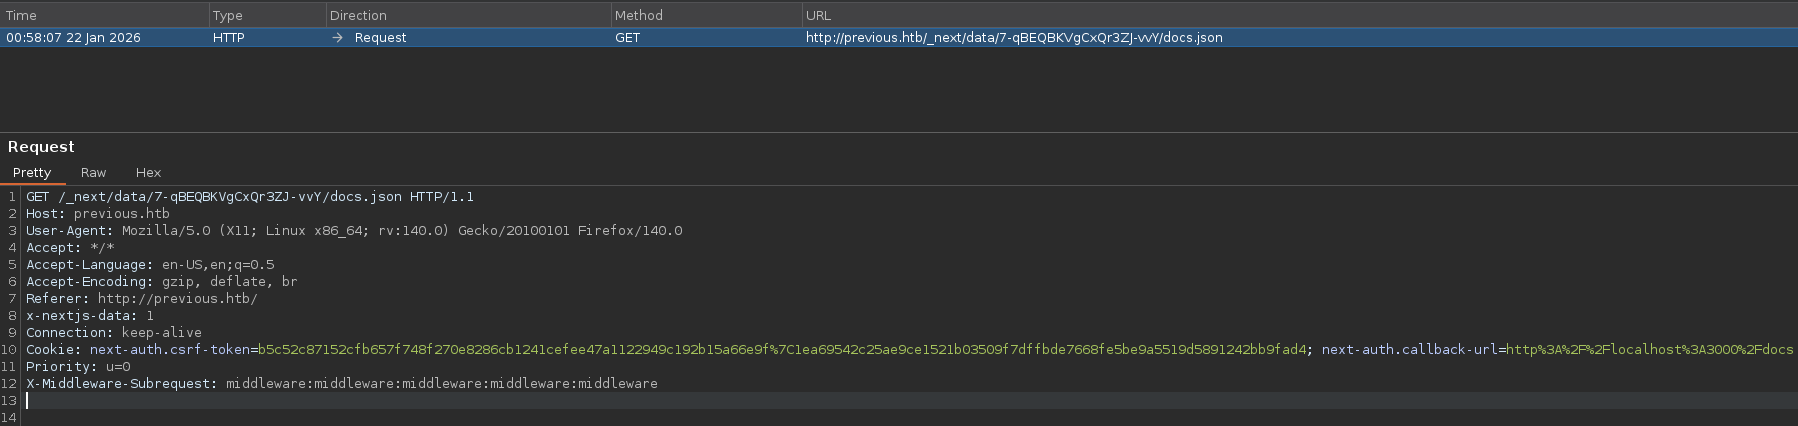Sort the table by Time column

21,15
